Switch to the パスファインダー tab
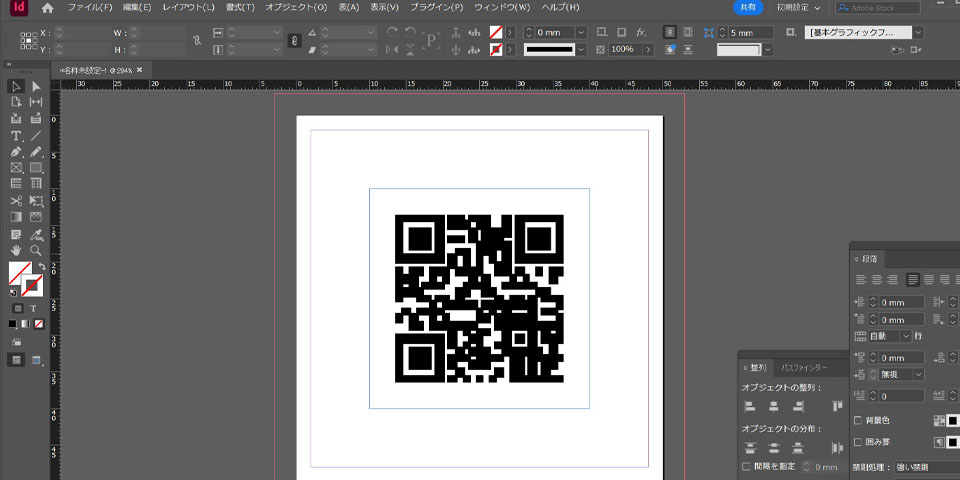 tap(805, 368)
